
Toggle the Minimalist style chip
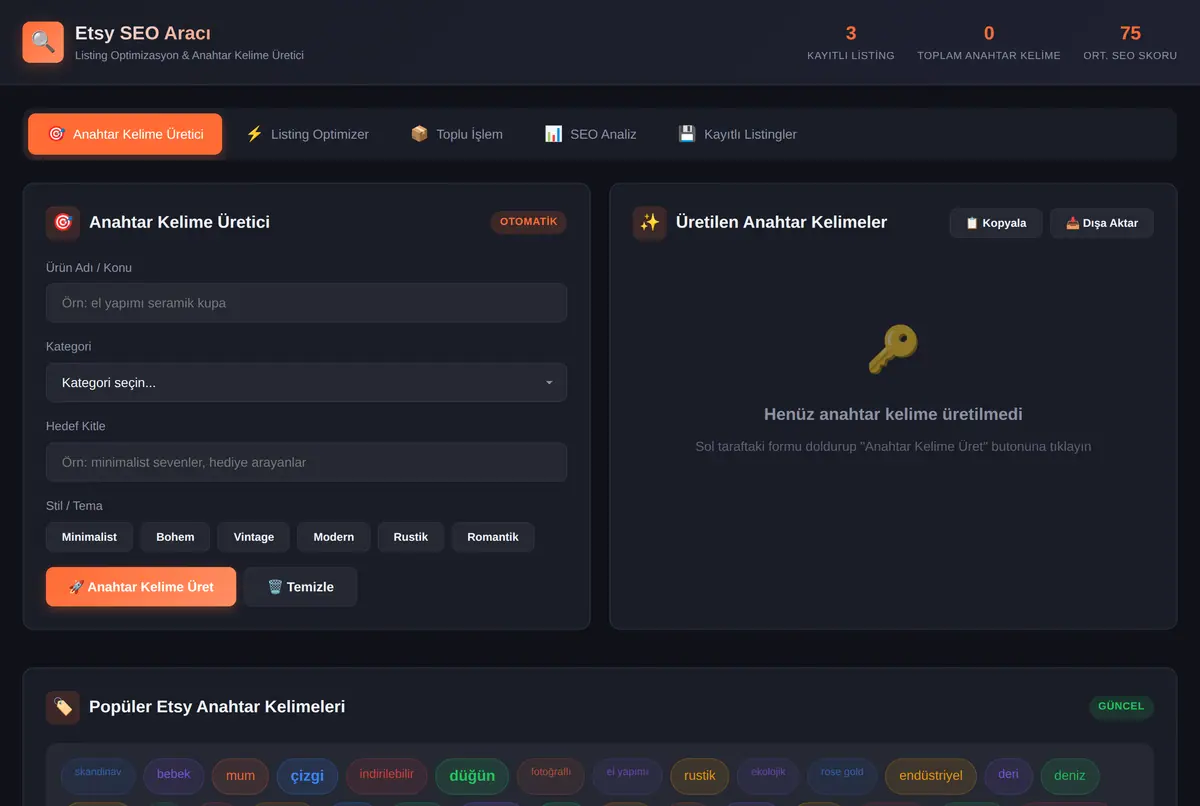[89, 537]
